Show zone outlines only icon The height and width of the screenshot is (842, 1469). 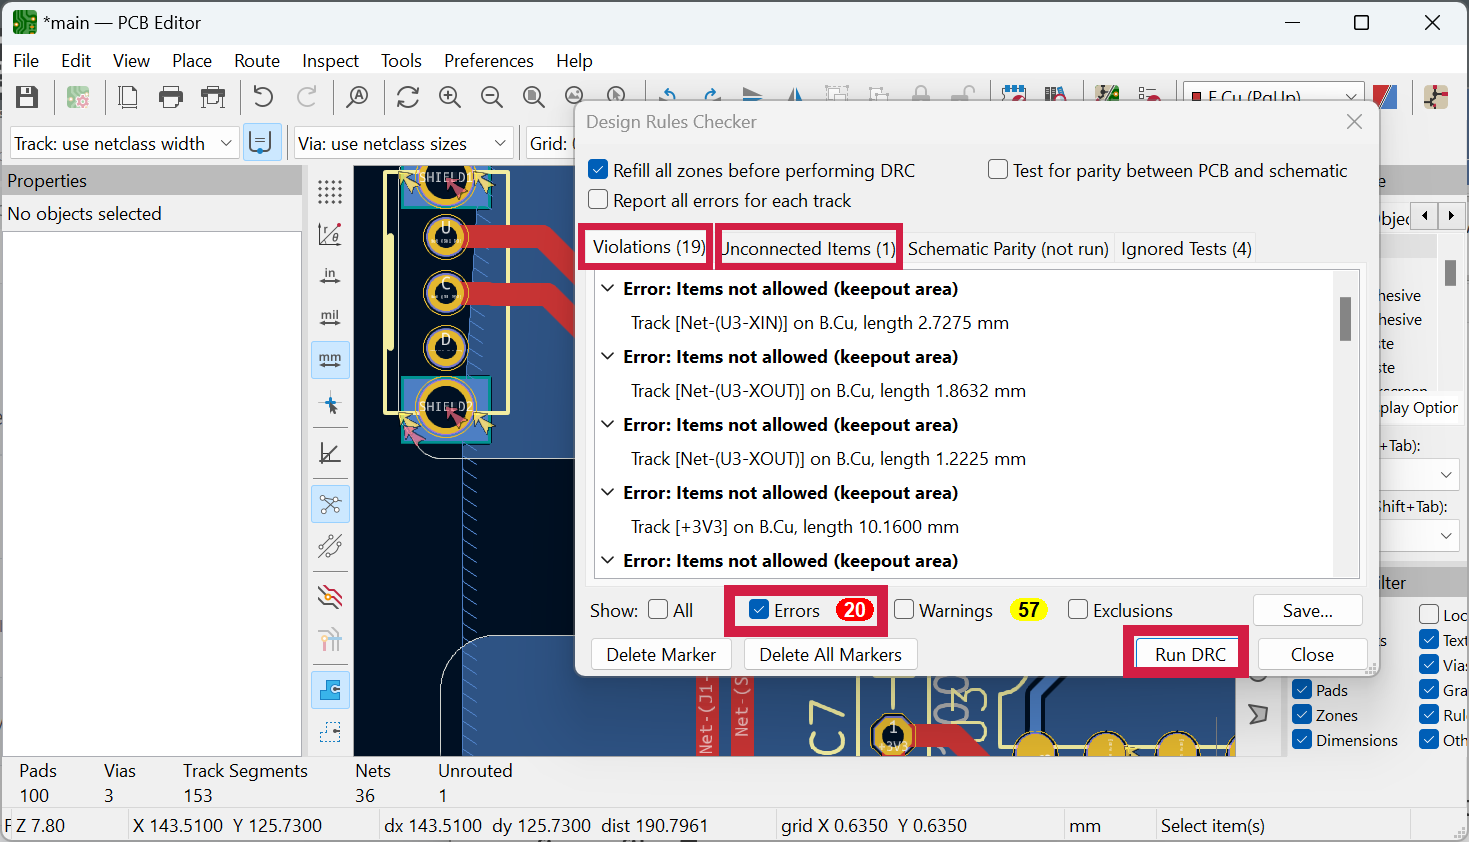click(330, 732)
